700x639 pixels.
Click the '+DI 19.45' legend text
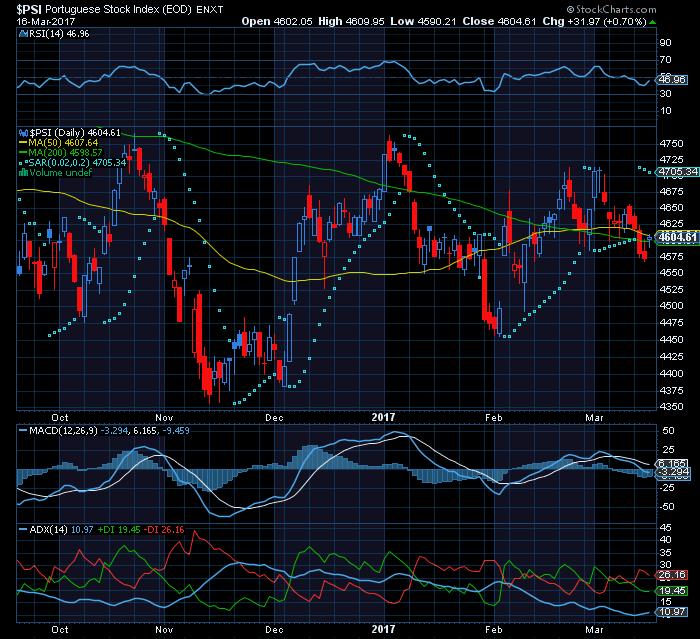(x=119, y=530)
